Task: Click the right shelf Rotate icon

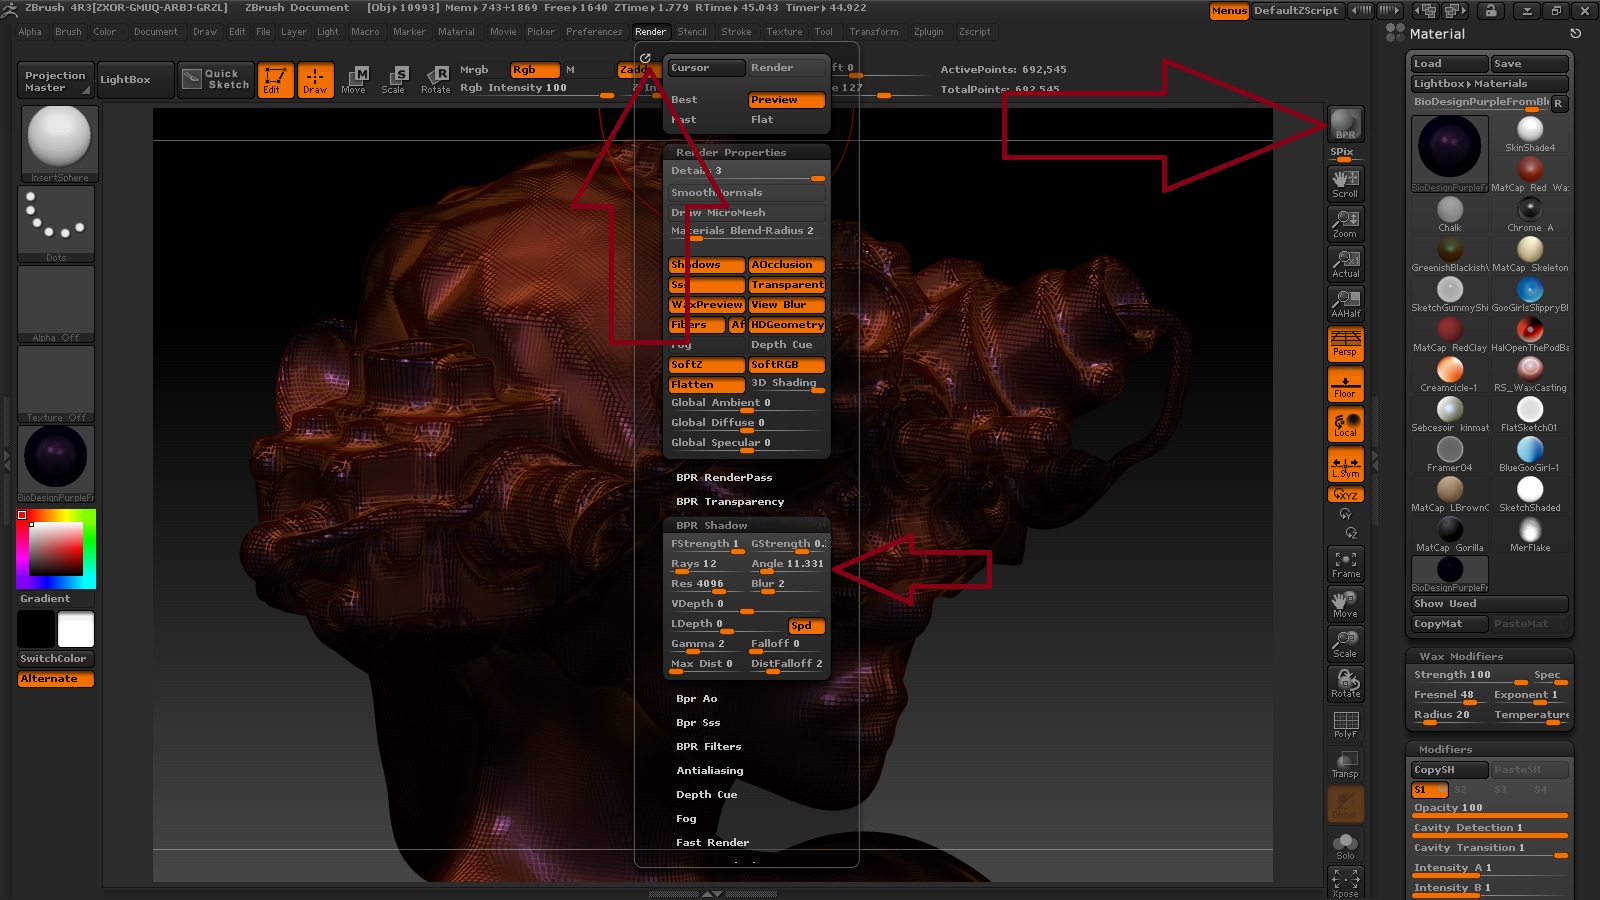Action: [1345, 684]
